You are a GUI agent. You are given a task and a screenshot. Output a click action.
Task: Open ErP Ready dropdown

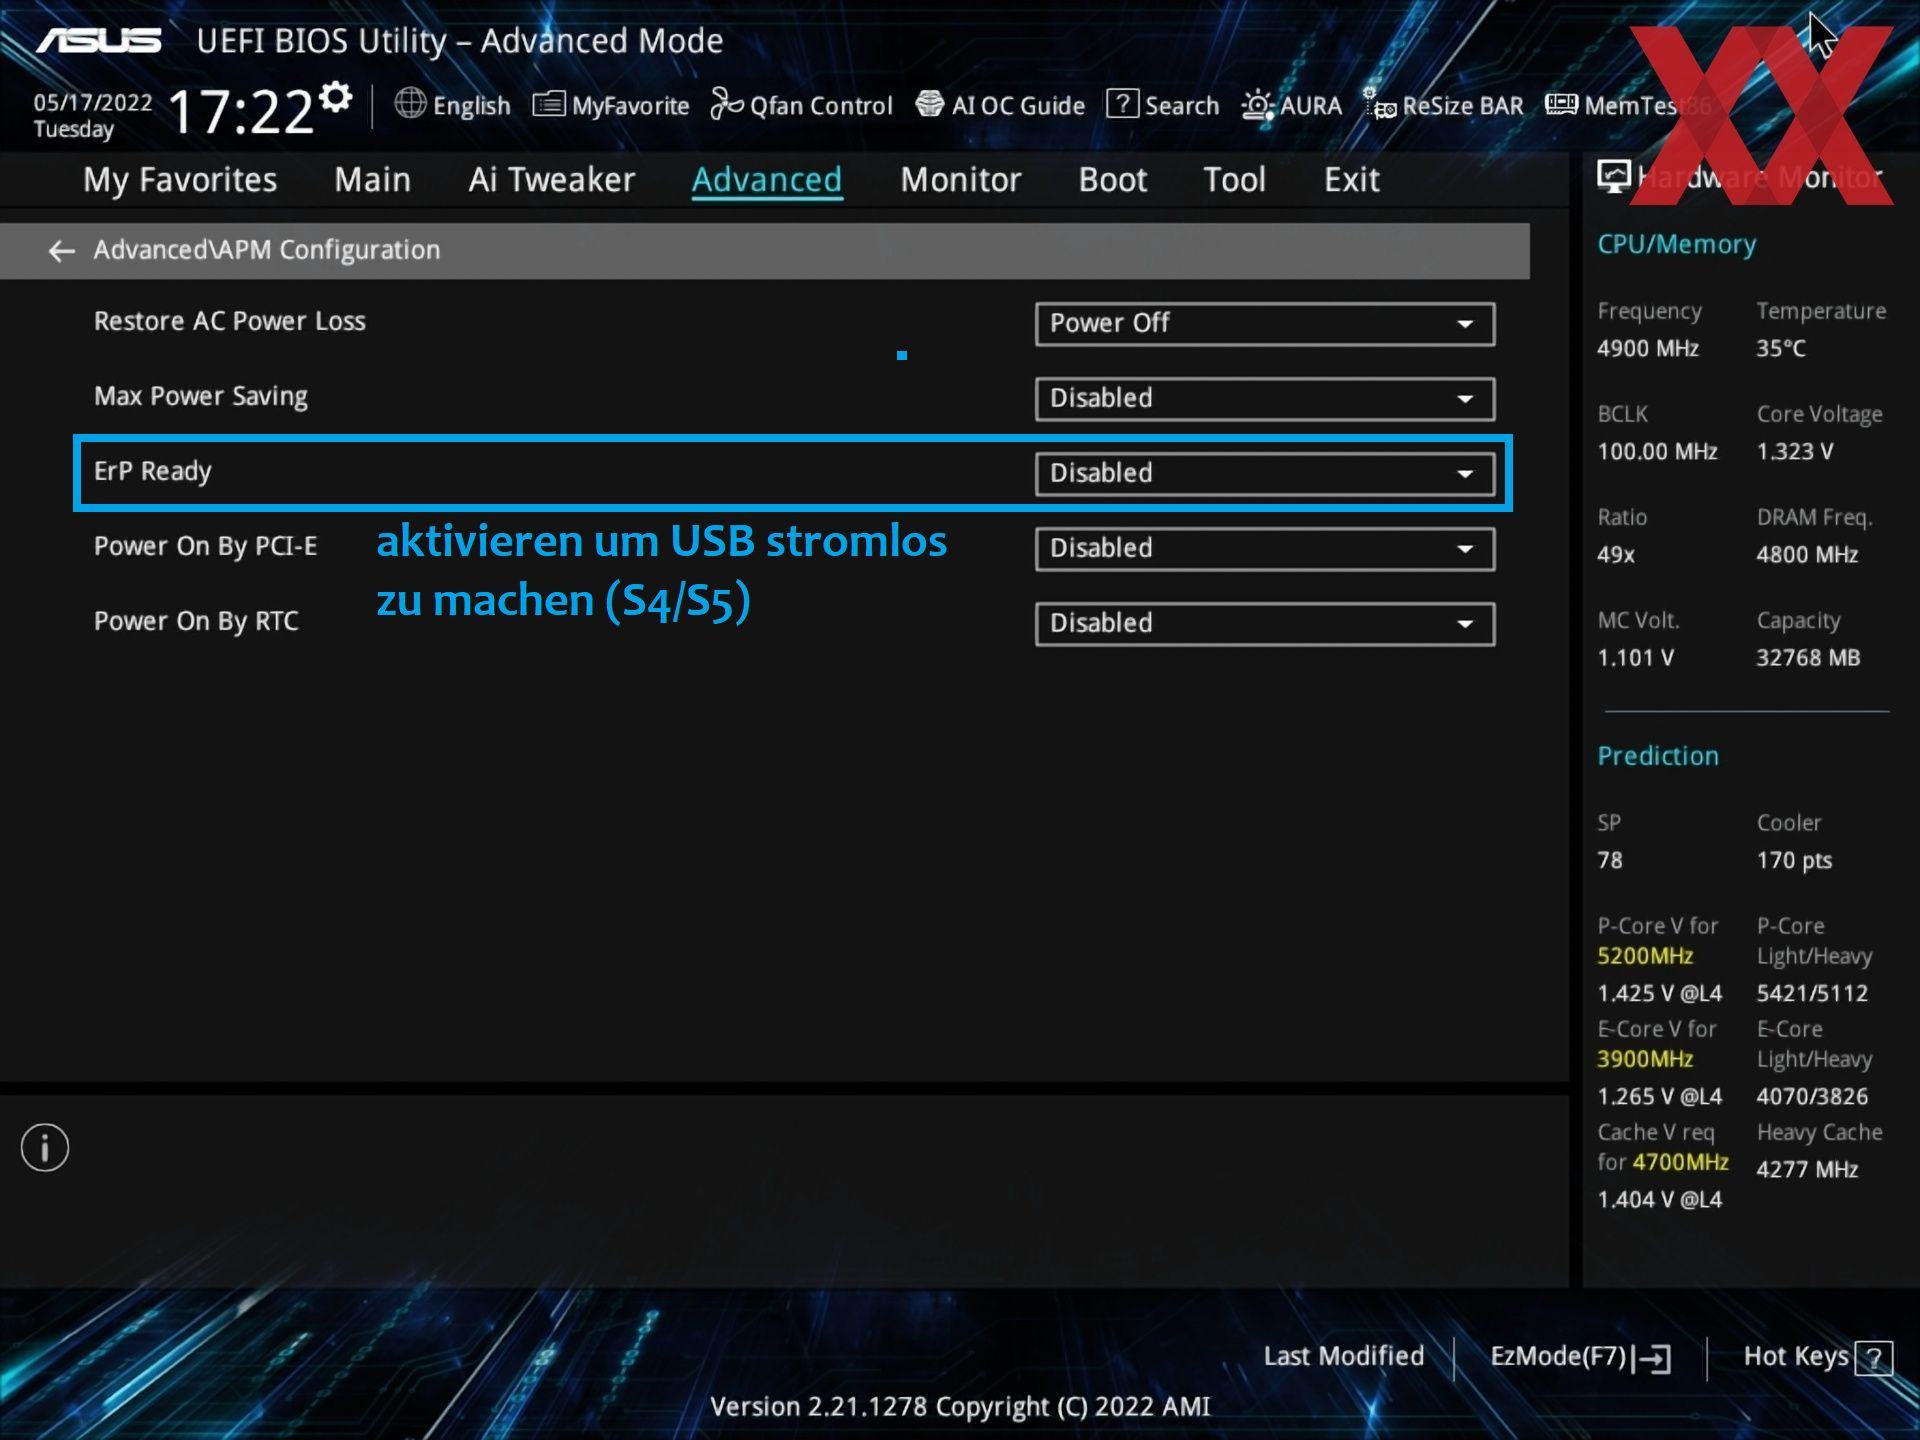[x=1264, y=474]
